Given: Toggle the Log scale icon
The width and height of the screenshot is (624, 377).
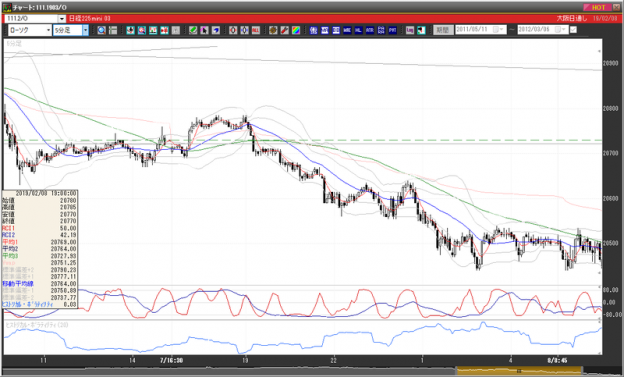Looking at the screenshot, I should click(x=410, y=30).
